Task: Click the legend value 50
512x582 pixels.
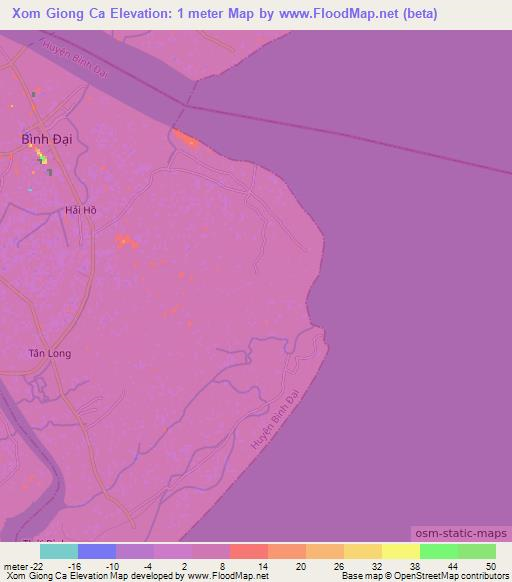Action: [x=491, y=566]
